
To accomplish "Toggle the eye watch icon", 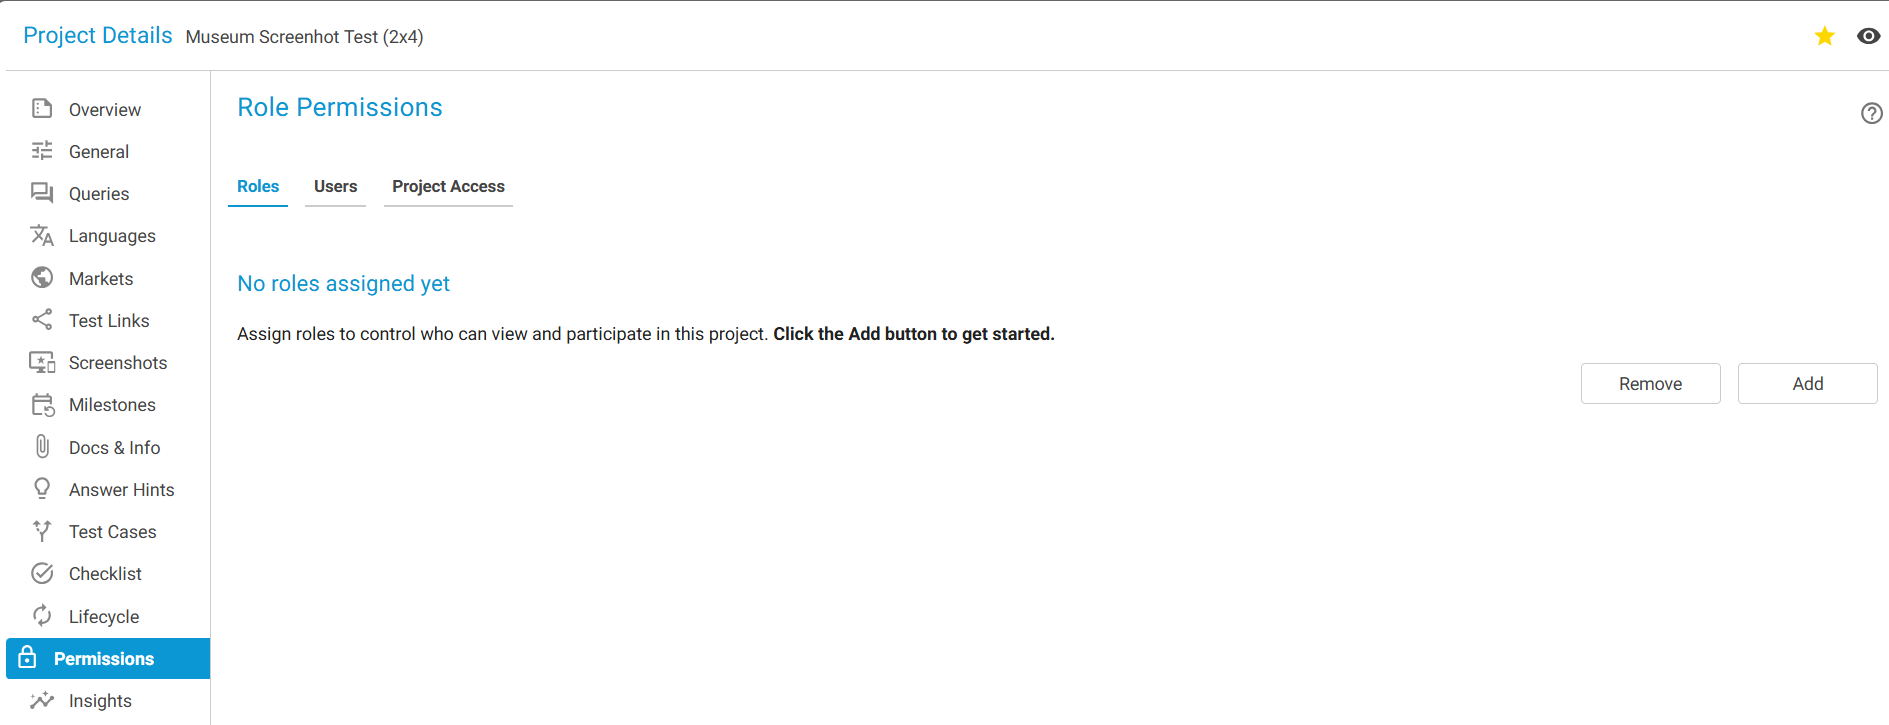I will 1868,36.
